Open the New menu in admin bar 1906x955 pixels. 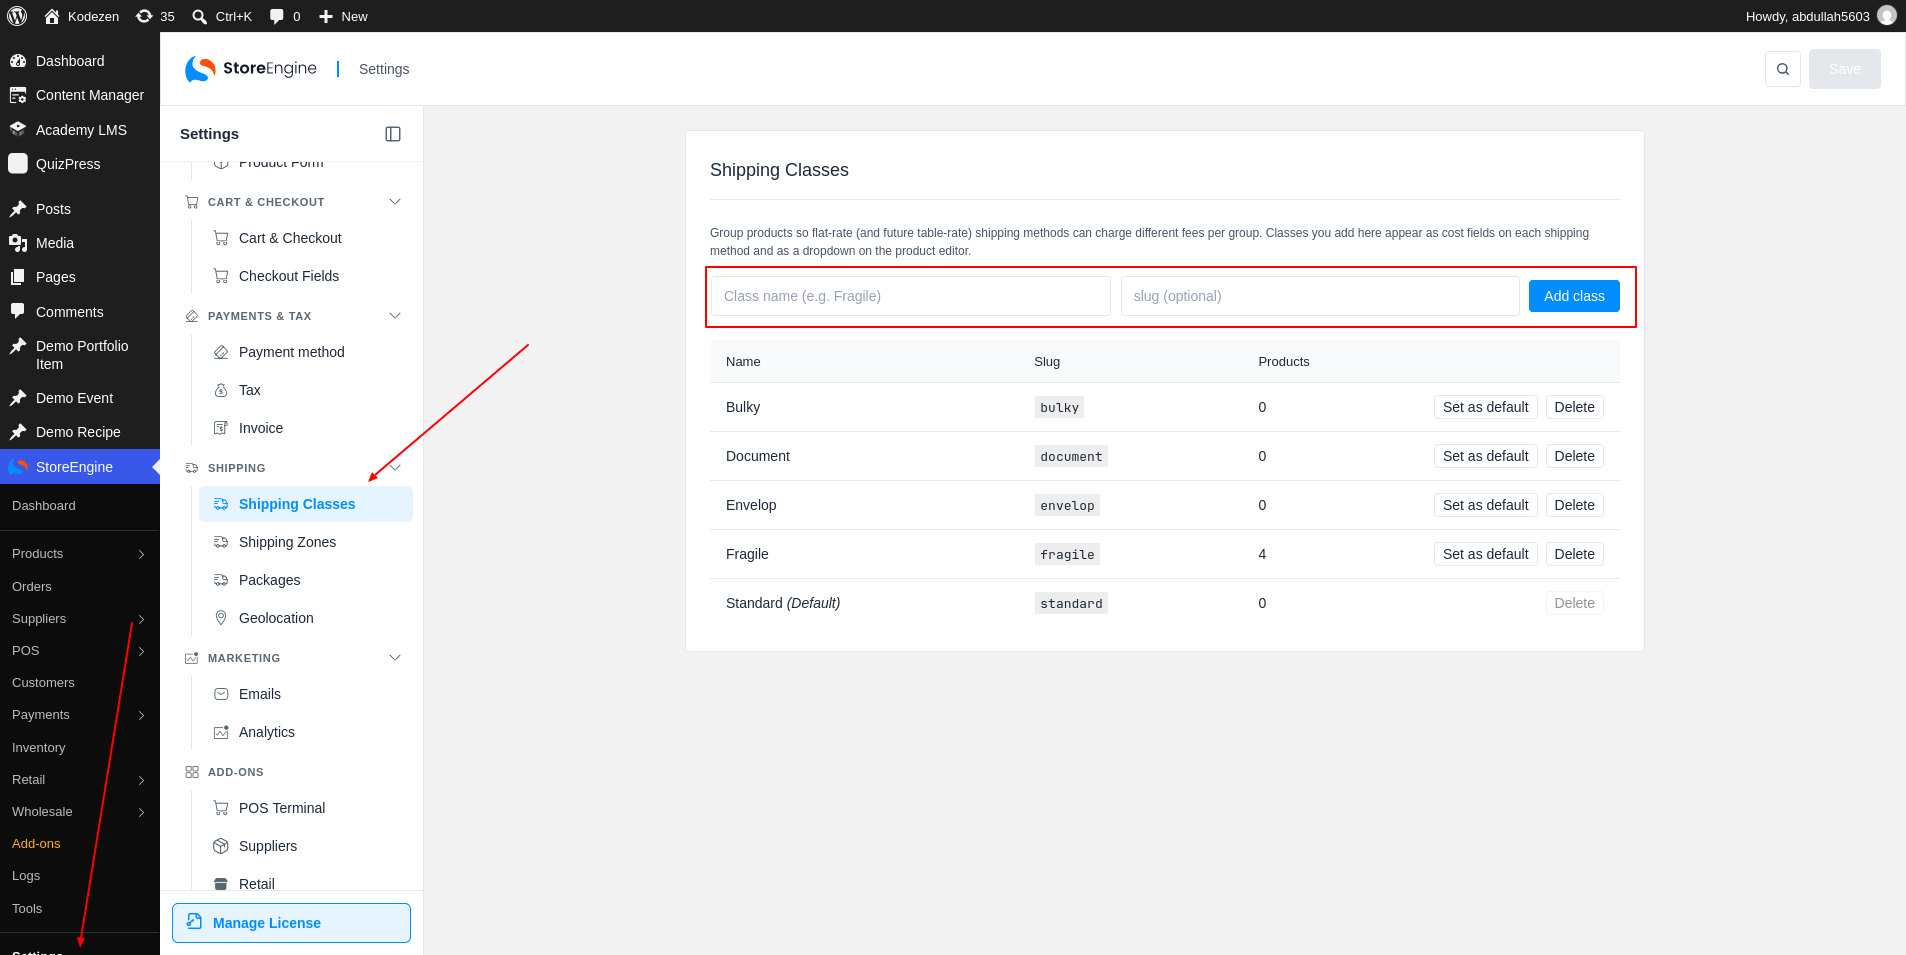pos(343,16)
